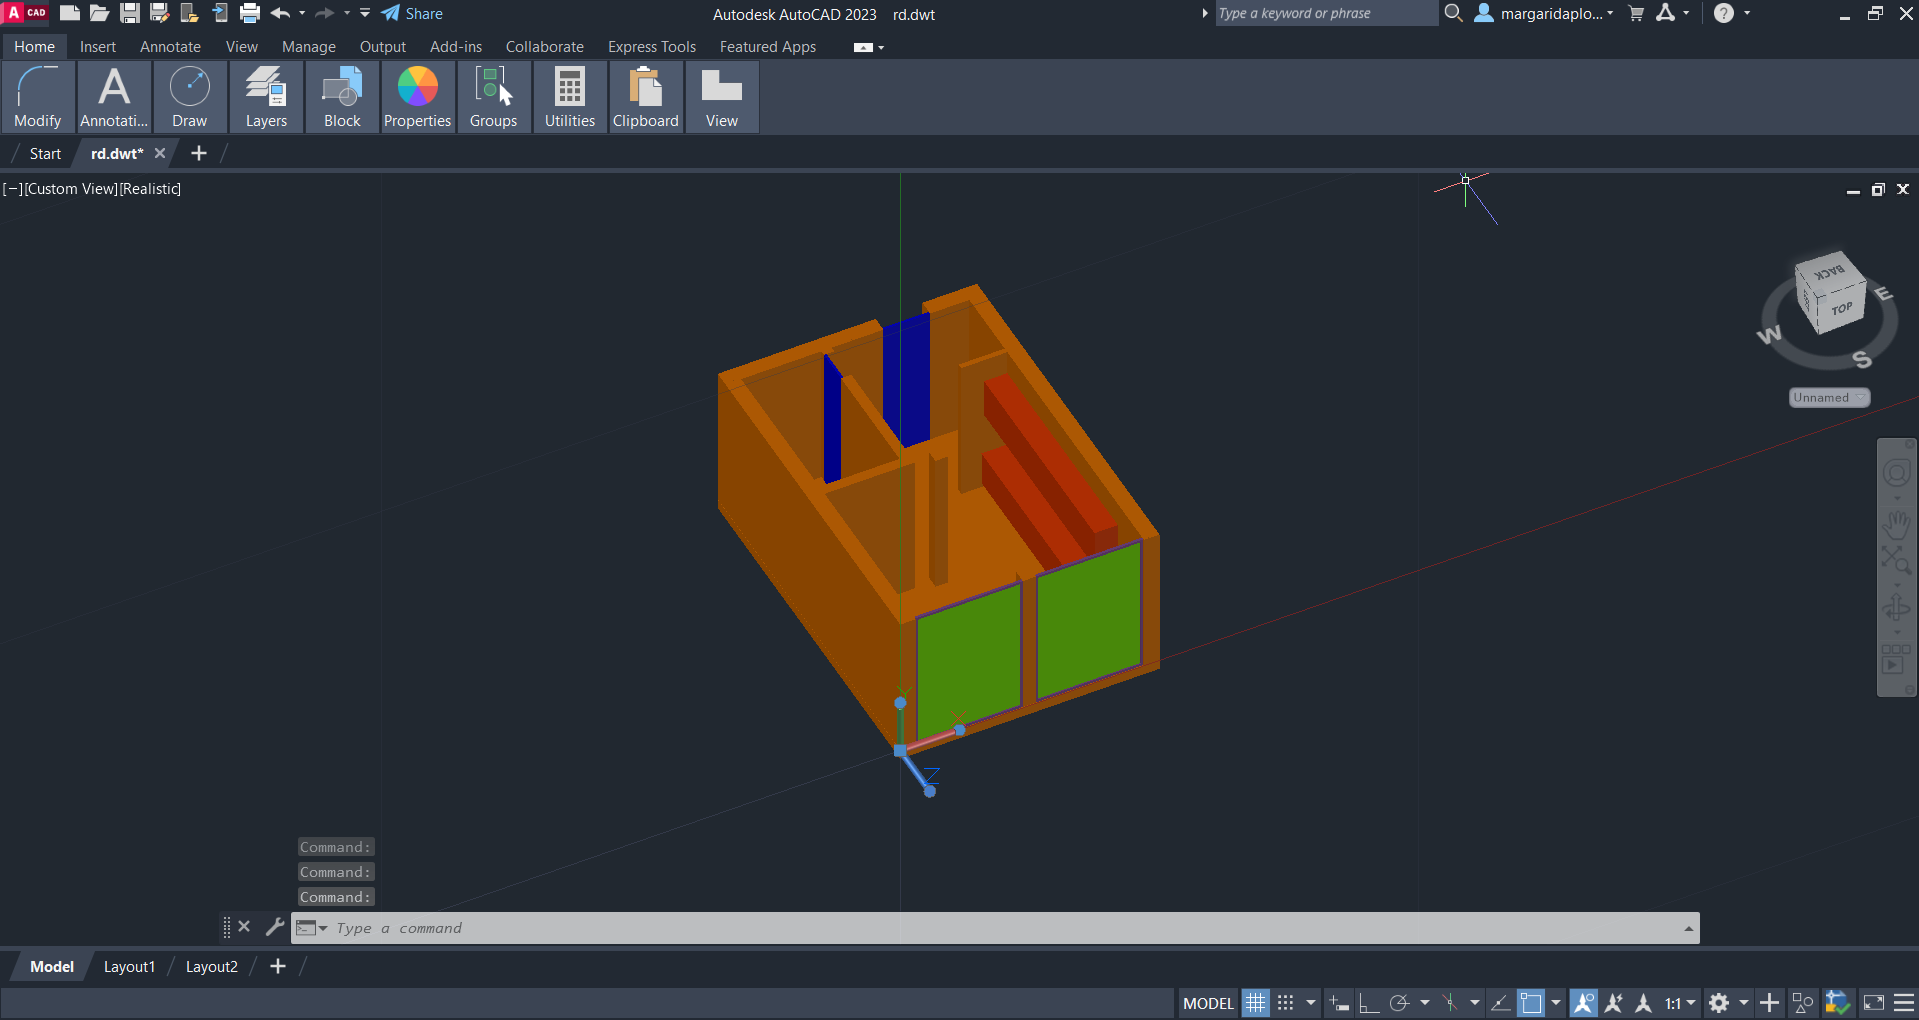Open the Draw tools panel

click(189, 97)
